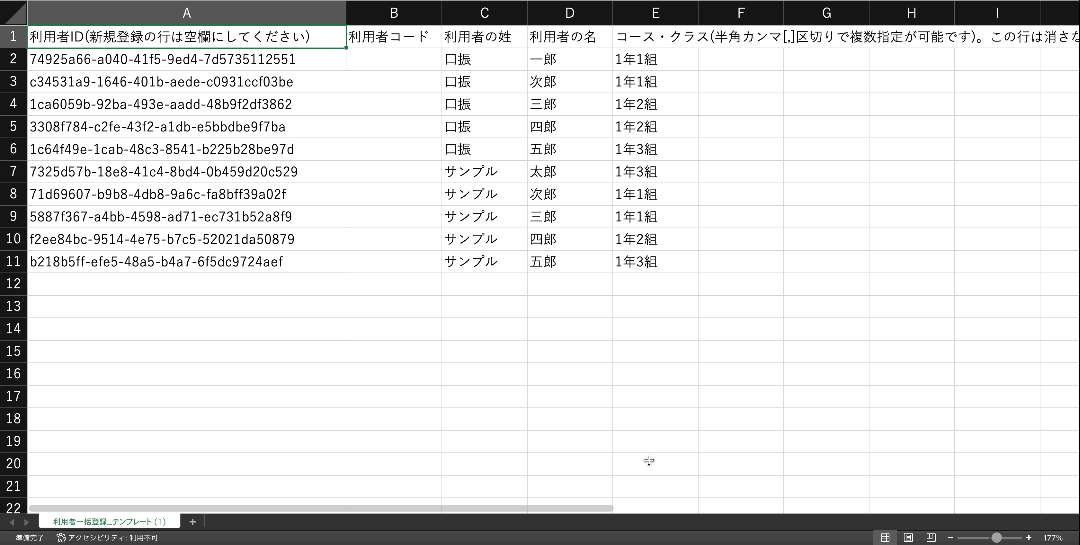This screenshot has width=1080, height=545.
Task: Click cell with ID c34531a9-1646-401b-aede-c0931ccf03be
Action: pos(187,82)
